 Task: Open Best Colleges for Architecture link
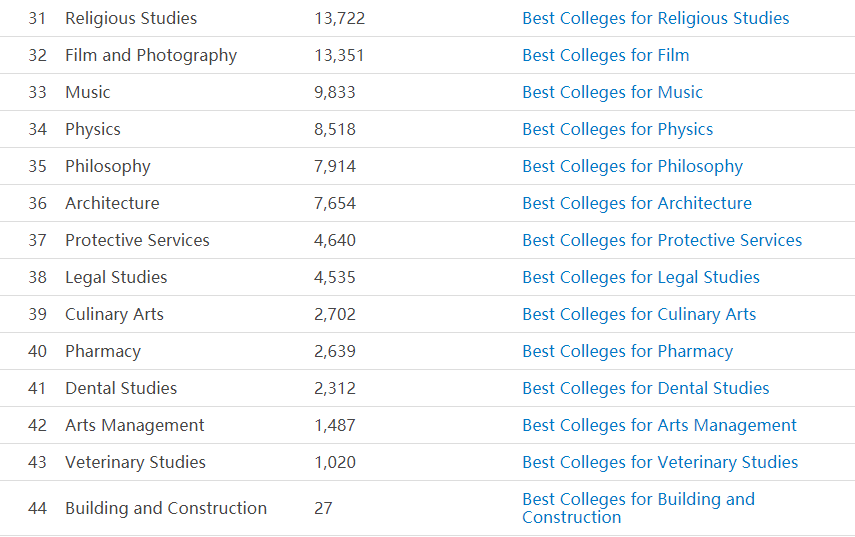coord(637,203)
